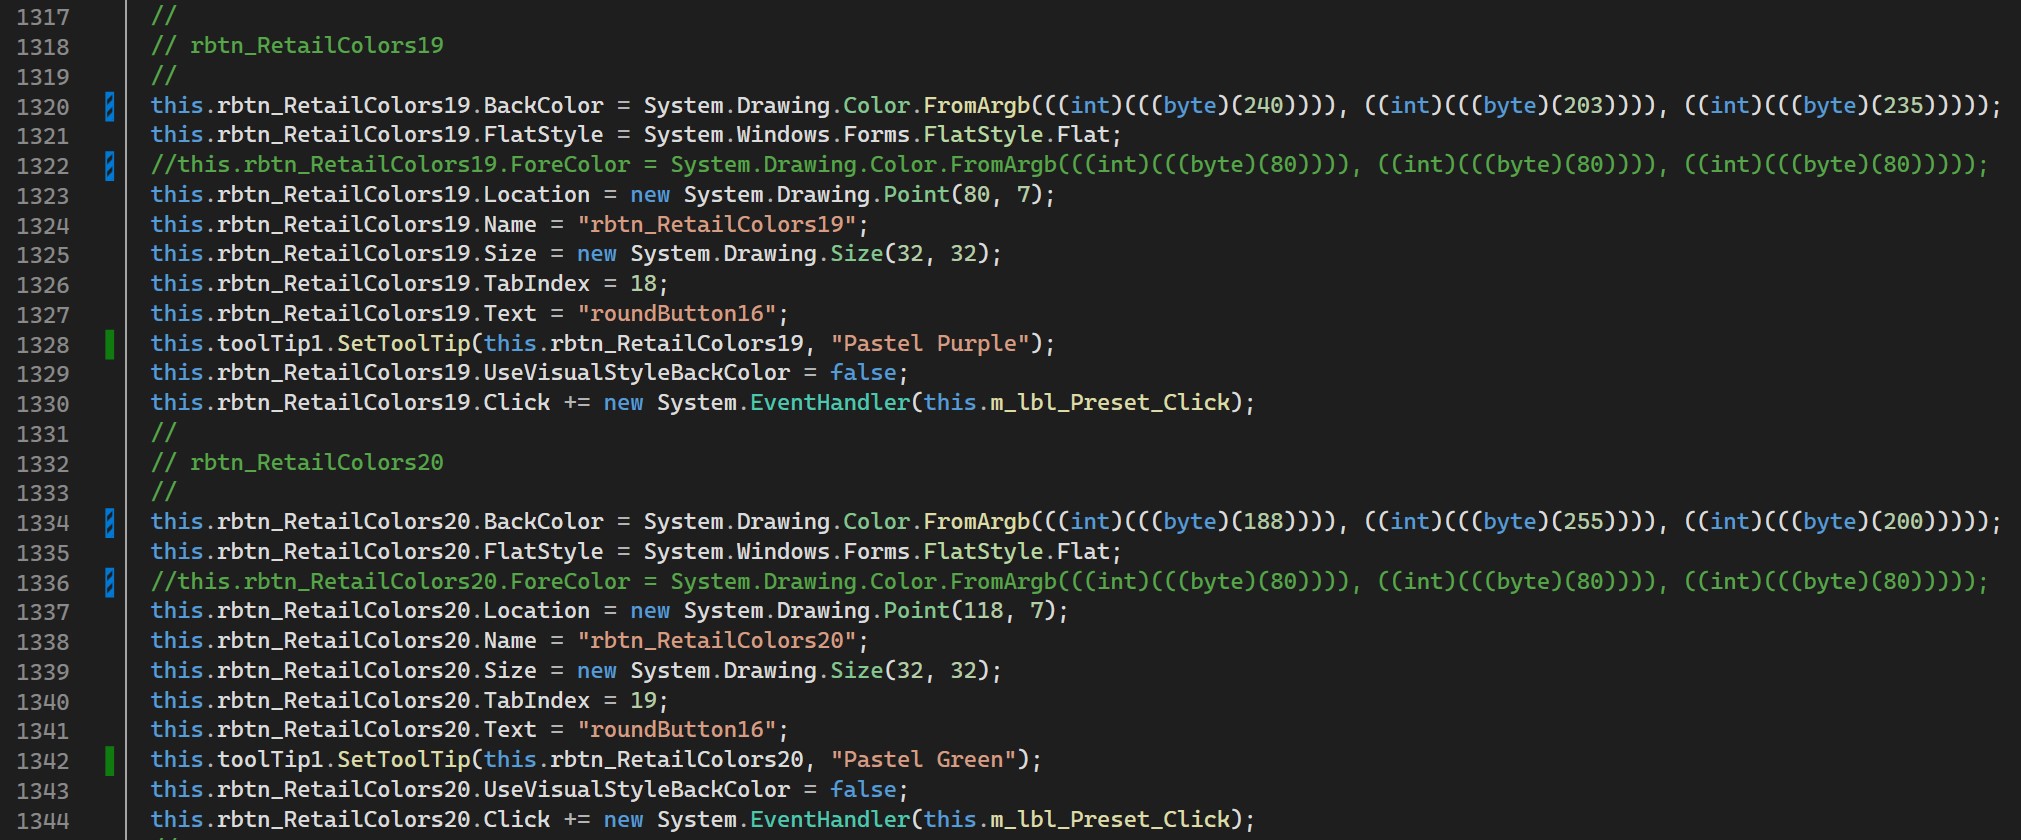Click the byte value 203 on line 1320
Viewport: 2021px width, 840px height.
click(x=1583, y=106)
